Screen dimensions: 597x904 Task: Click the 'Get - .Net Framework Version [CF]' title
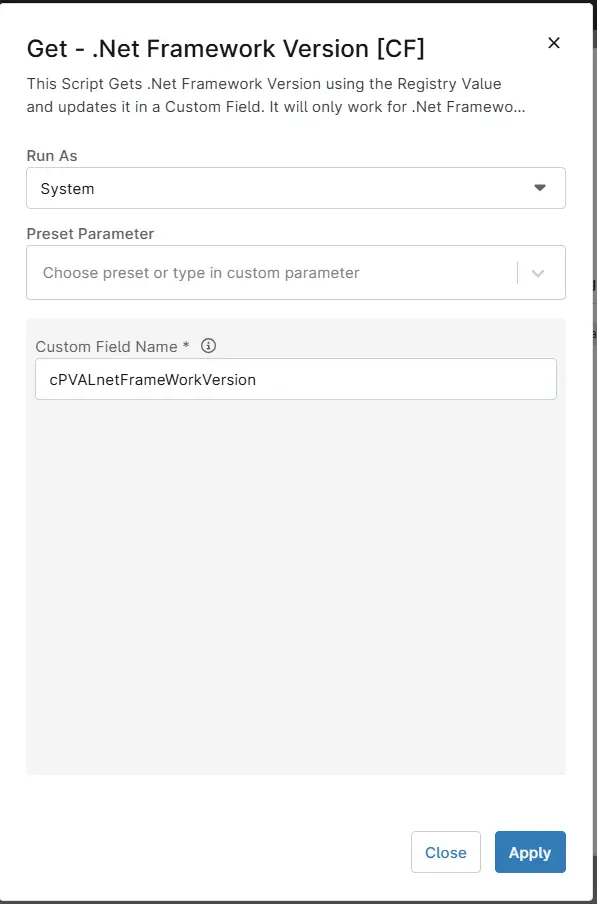tap(225, 49)
